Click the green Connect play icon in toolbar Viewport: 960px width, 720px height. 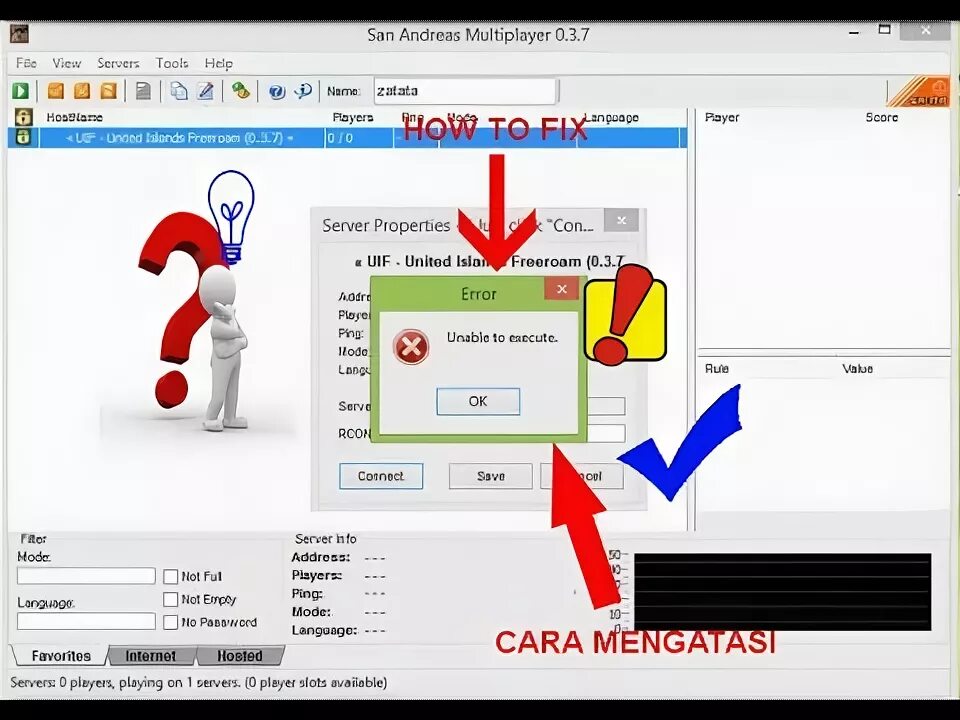click(20, 91)
